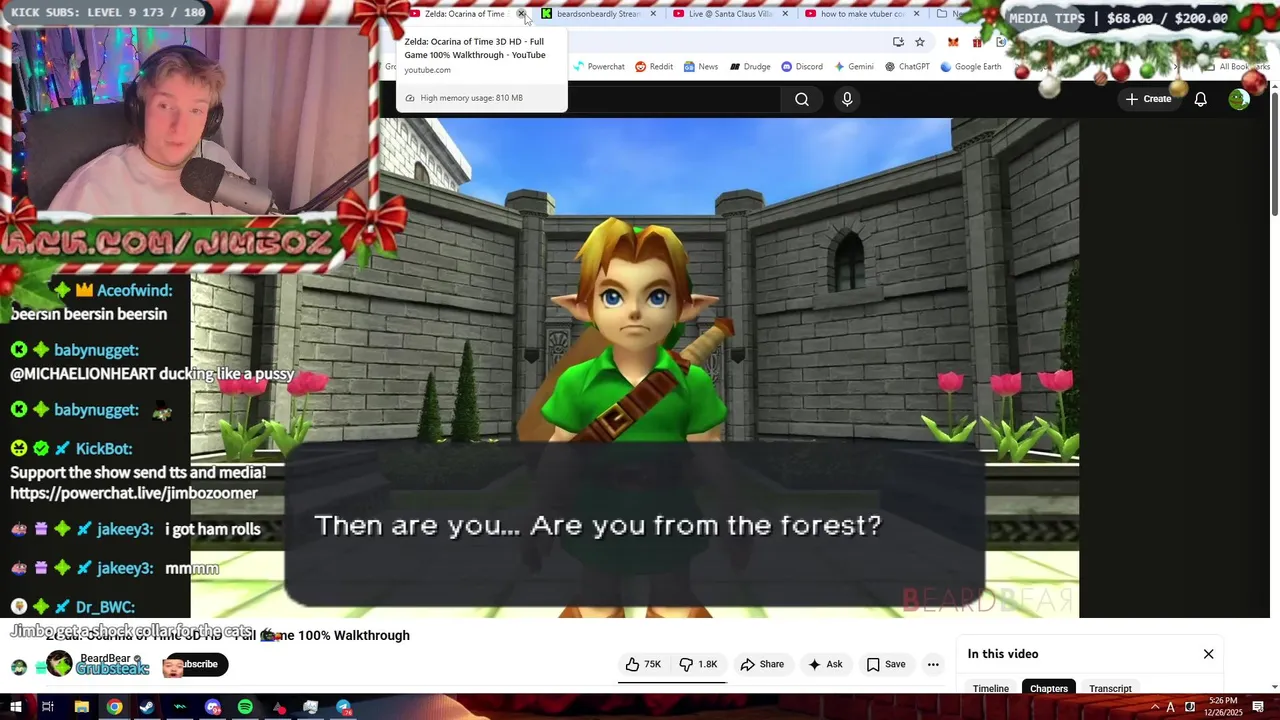Close the In this video panel
Image resolution: width=1280 pixels, height=720 pixels.
click(1208, 654)
